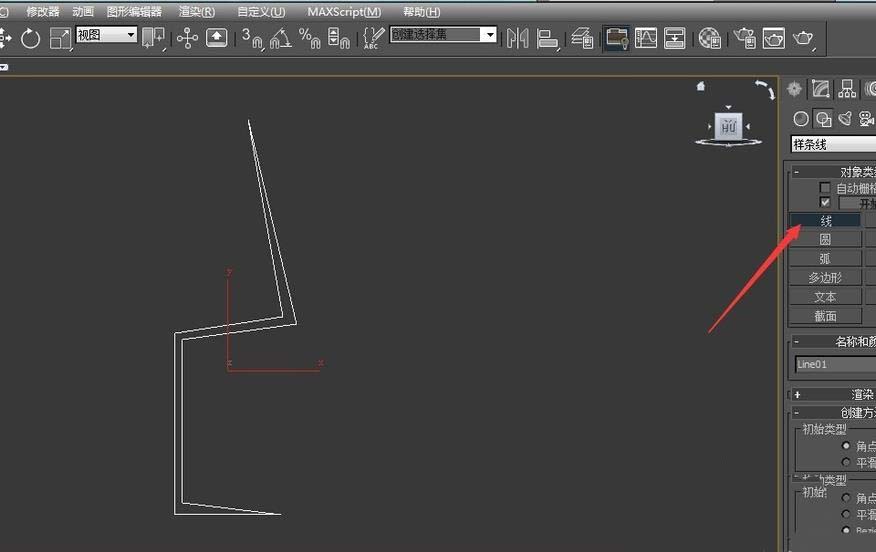Viewport: 876px width, 552px height.
Task: Uncheck the Start New Shape checkbox
Action: (825, 202)
